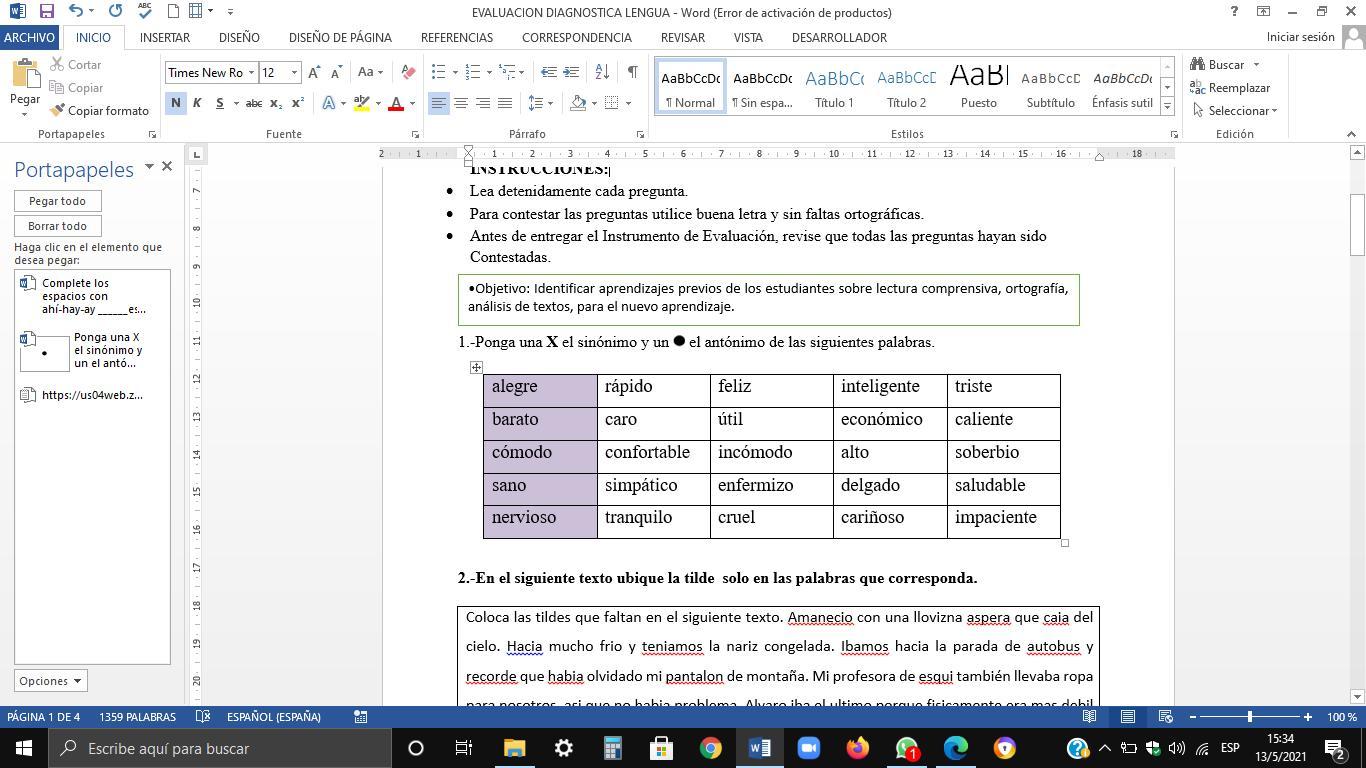This screenshot has width=1366, height=768.
Task: Click the zoom slider in the status bar
Action: (x=1249, y=717)
